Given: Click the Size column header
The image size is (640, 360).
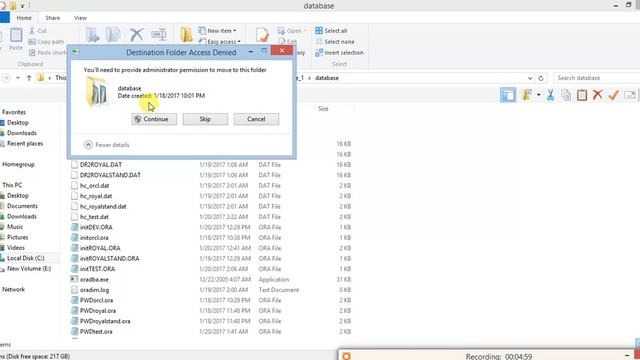Looking at the screenshot, I should click(323, 109).
